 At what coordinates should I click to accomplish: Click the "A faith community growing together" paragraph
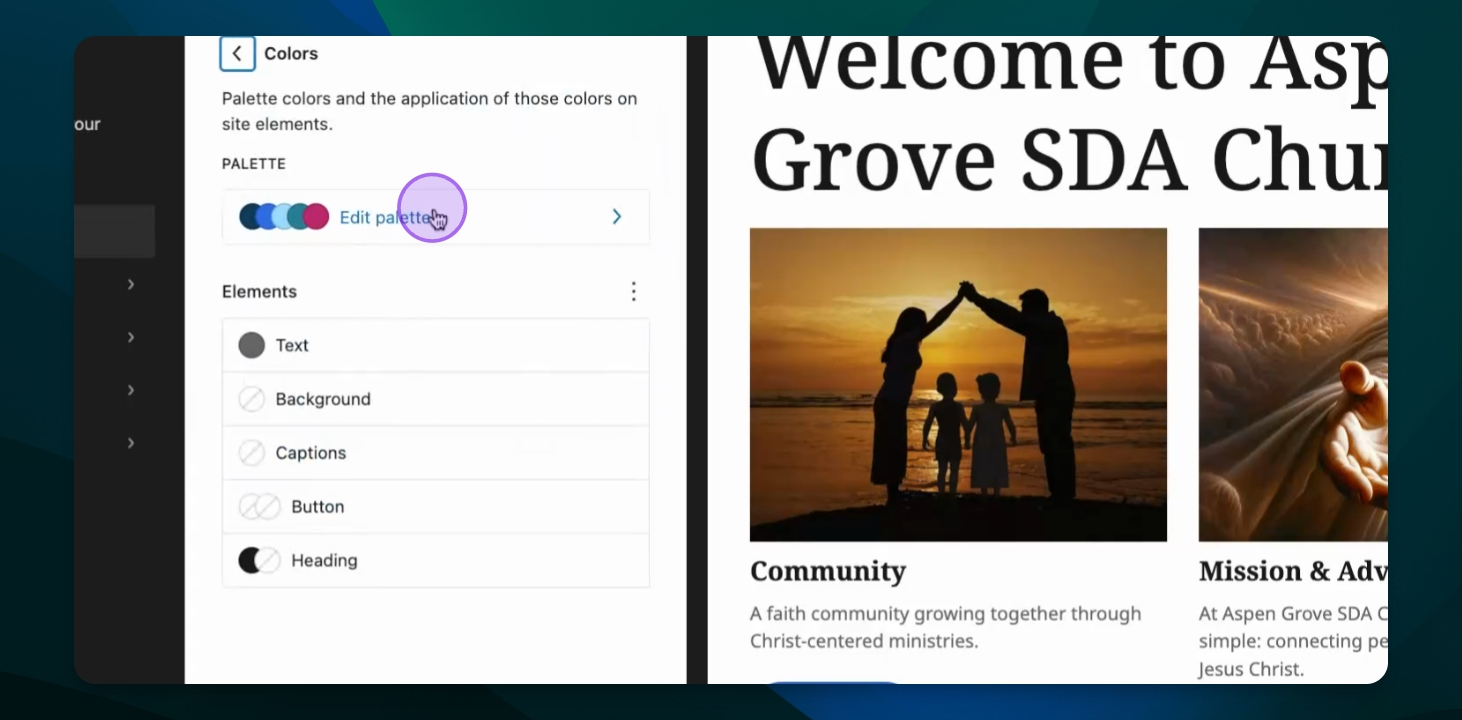[946, 627]
